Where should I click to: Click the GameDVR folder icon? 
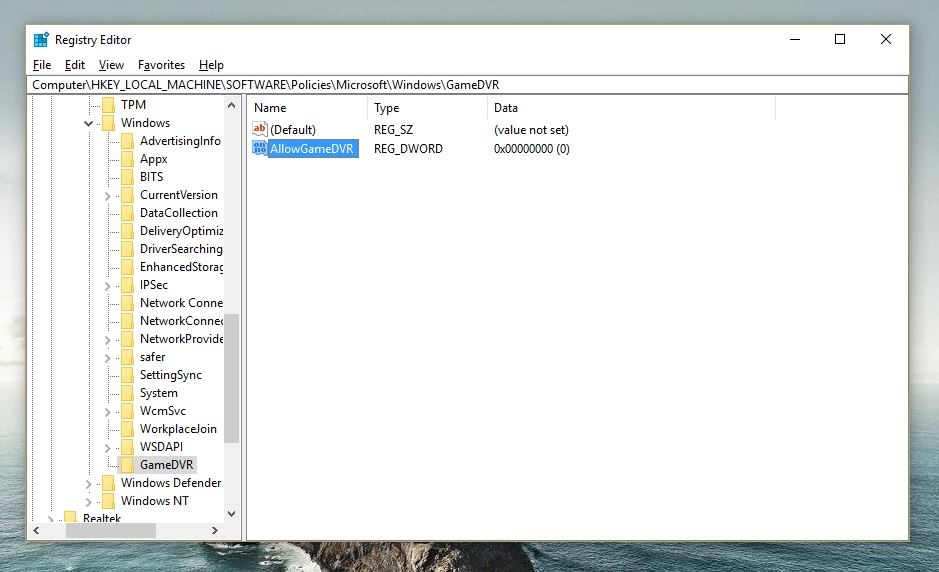[128, 465]
